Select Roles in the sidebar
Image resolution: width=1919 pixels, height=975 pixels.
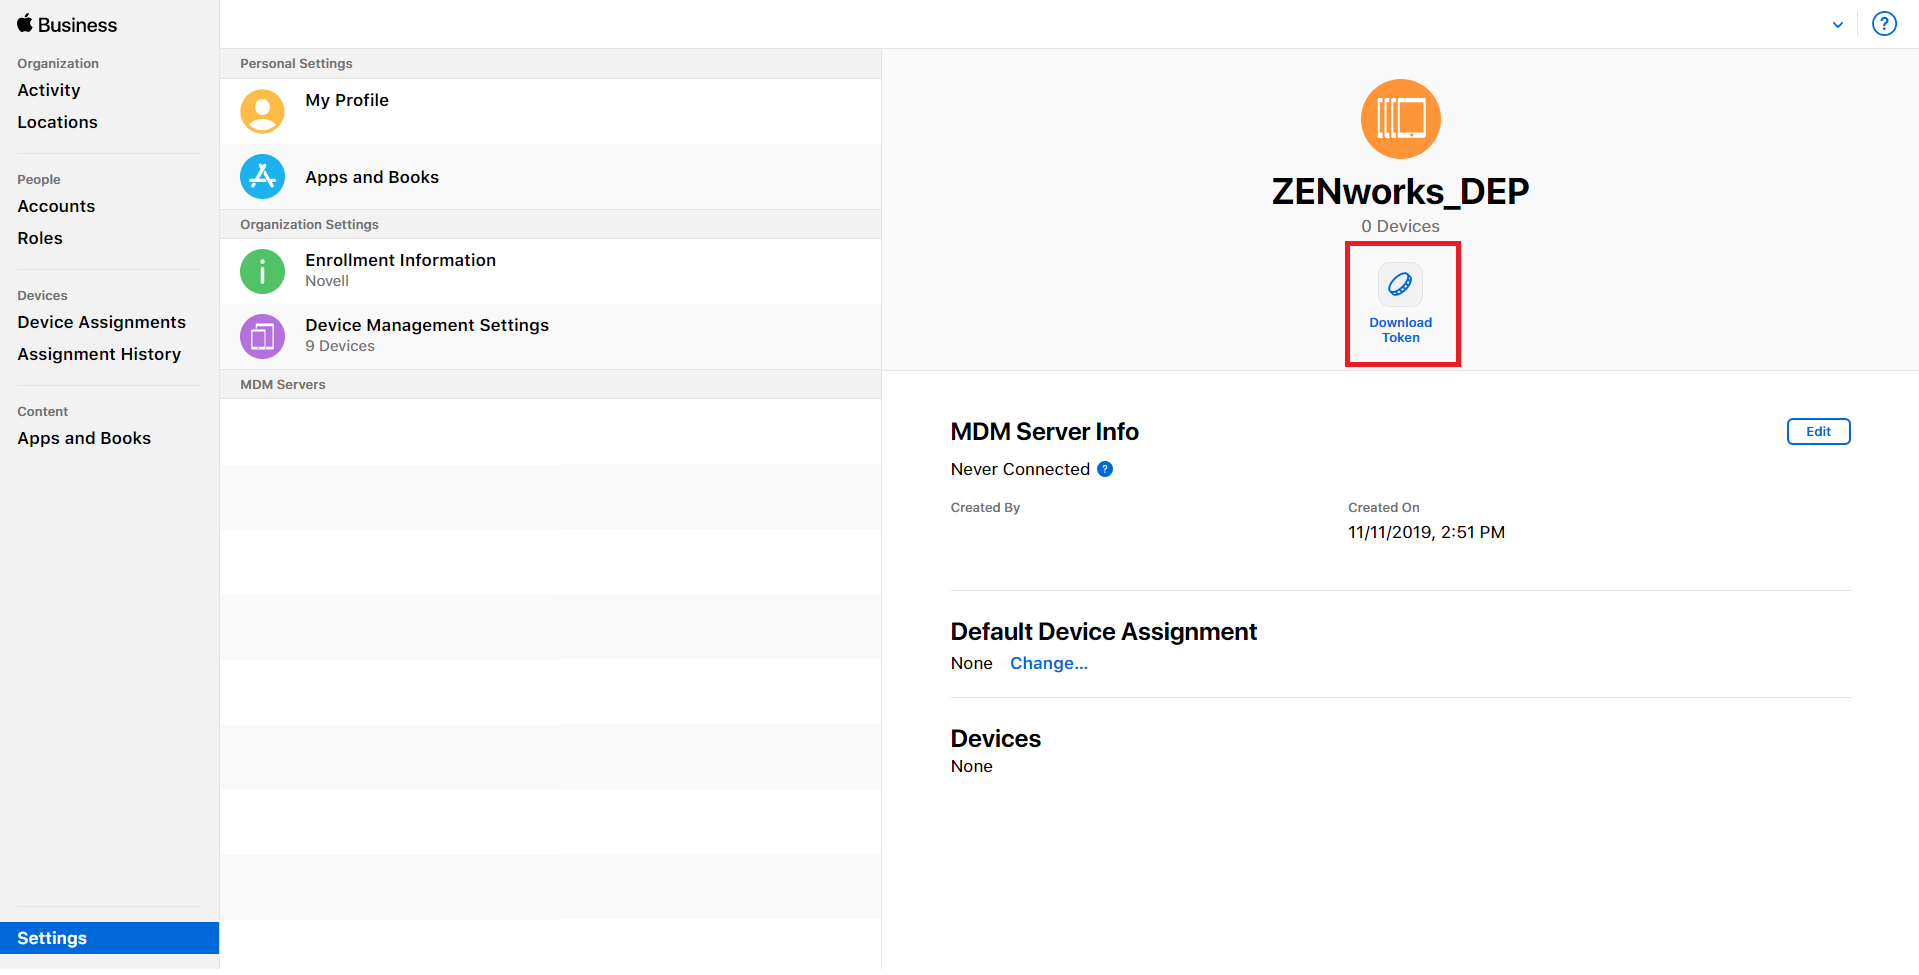[x=40, y=238]
